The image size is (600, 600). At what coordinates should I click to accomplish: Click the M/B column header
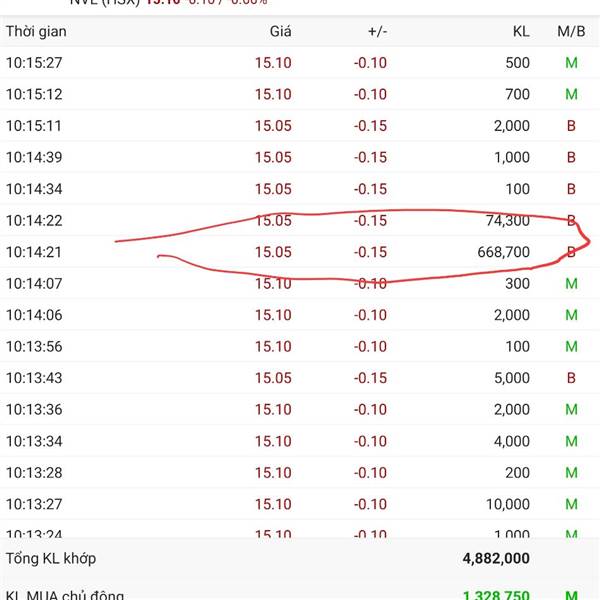click(571, 31)
